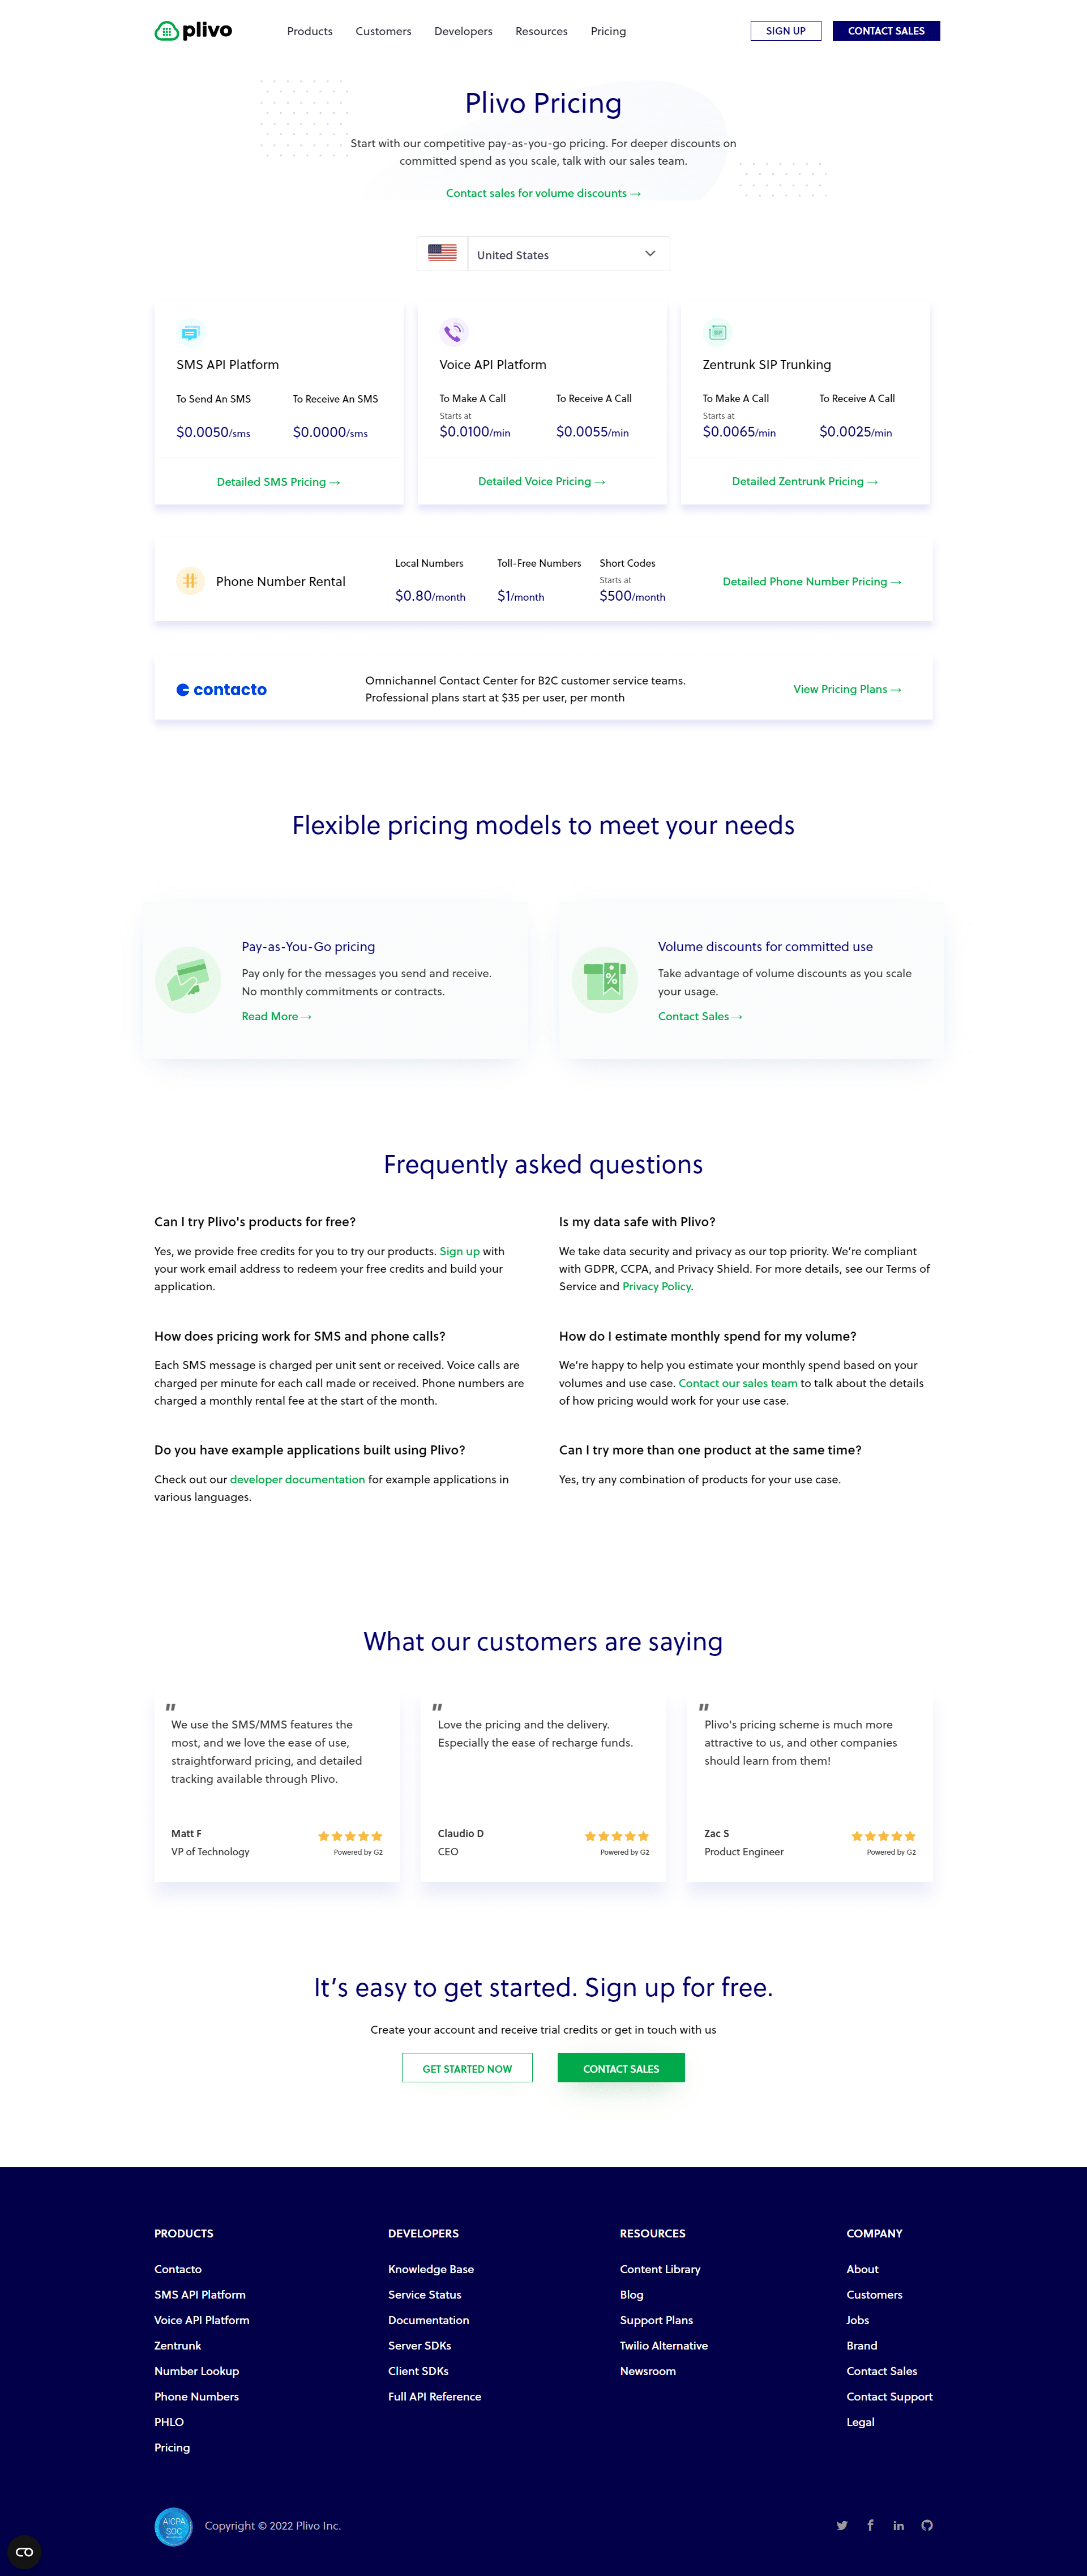Image resolution: width=1087 pixels, height=2576 pixels.
Task: Click CONTACT SALES button
Action: [888, 29]
